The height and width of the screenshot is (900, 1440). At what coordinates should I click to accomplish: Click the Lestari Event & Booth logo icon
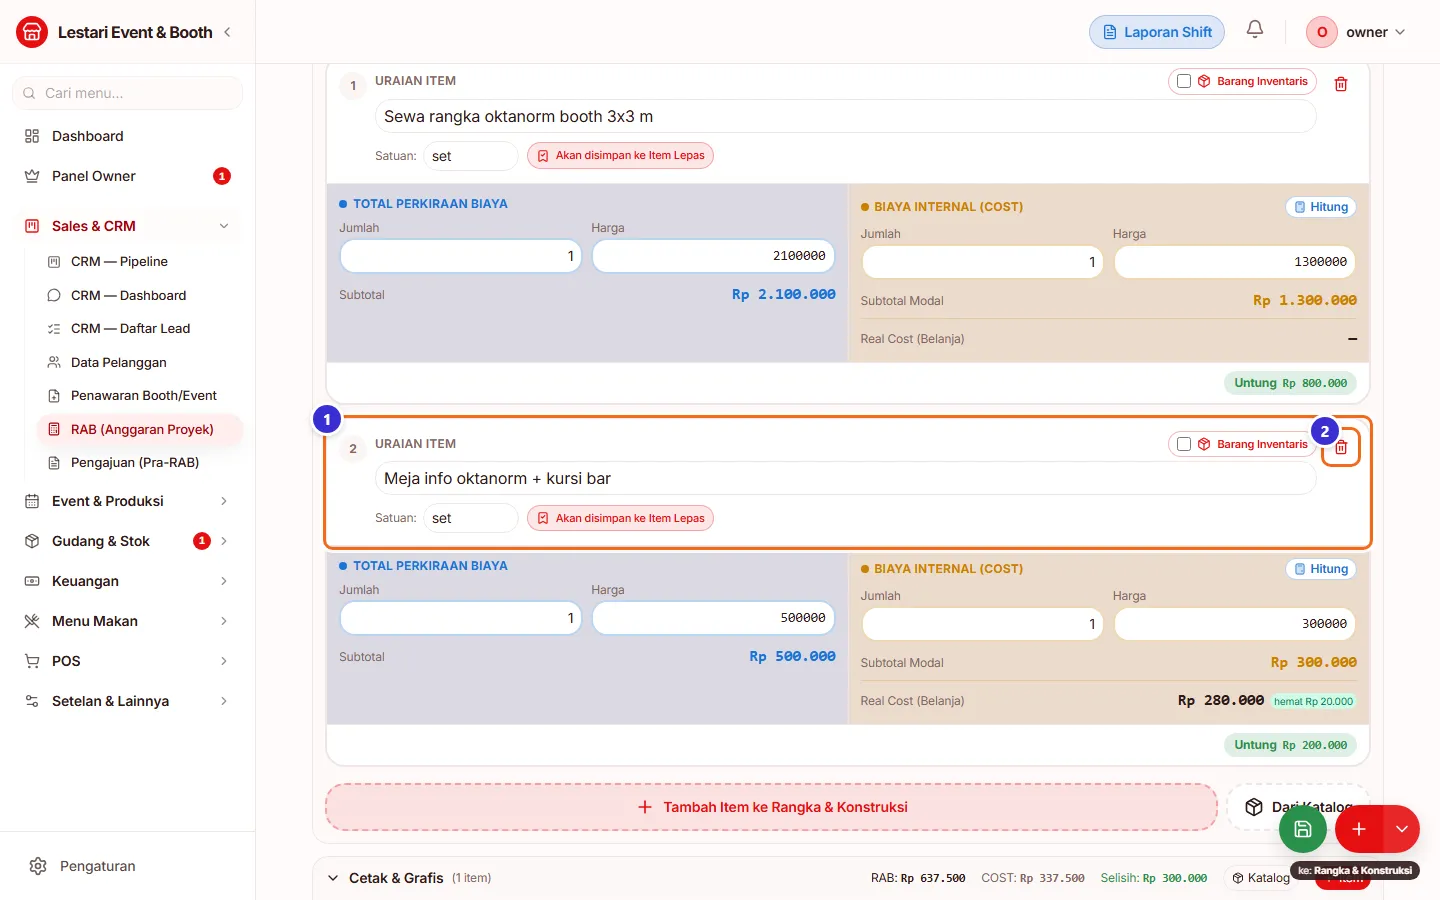click(32, 32)
